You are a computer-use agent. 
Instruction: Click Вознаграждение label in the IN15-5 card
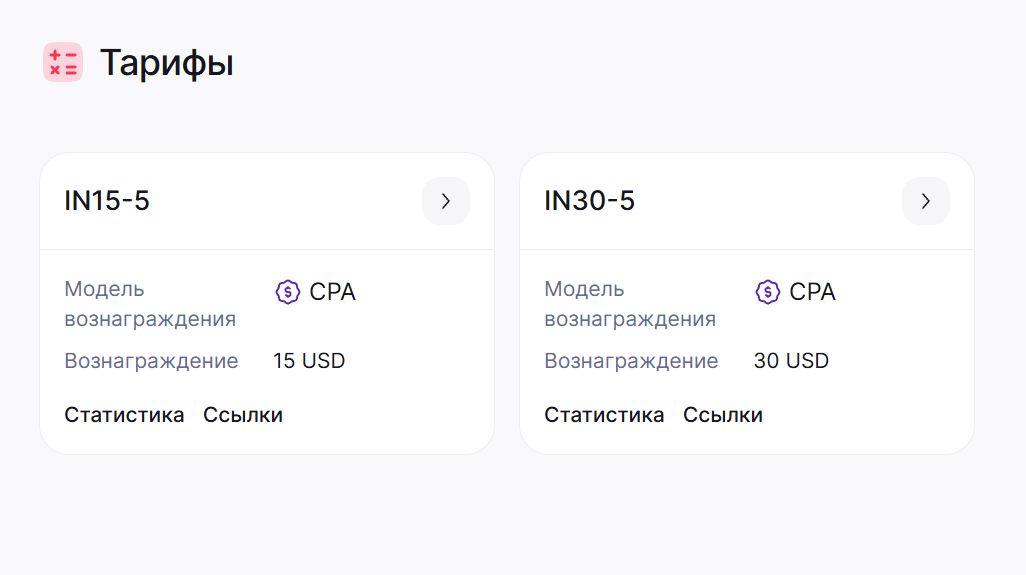pyautogui.click(x=151, y=361)
